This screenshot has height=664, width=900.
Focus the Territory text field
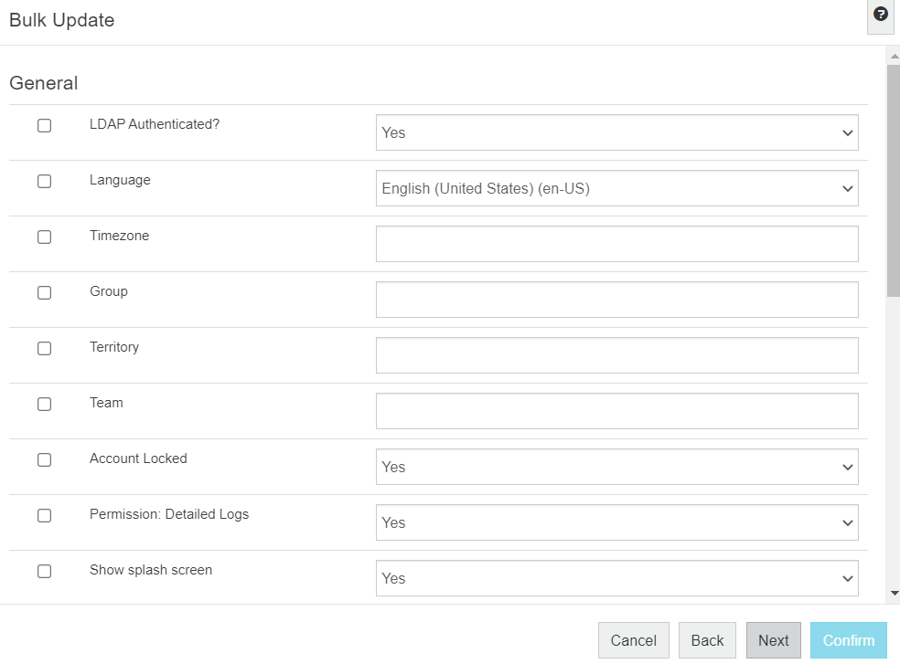617,355
